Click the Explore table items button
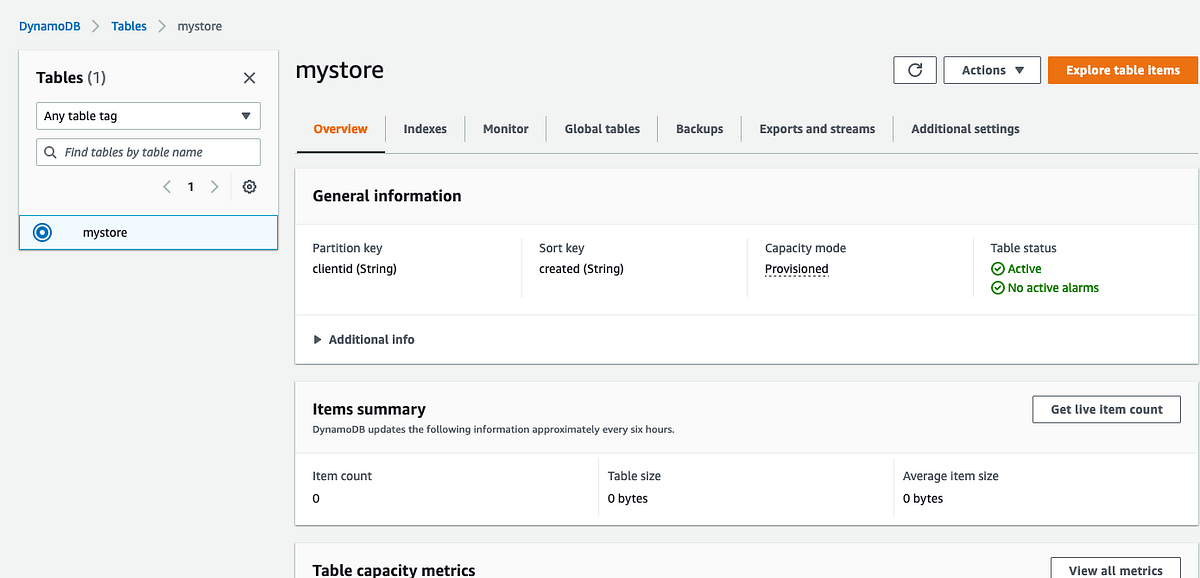Viewport: 1200px width, 578px height. [1122, 70]
